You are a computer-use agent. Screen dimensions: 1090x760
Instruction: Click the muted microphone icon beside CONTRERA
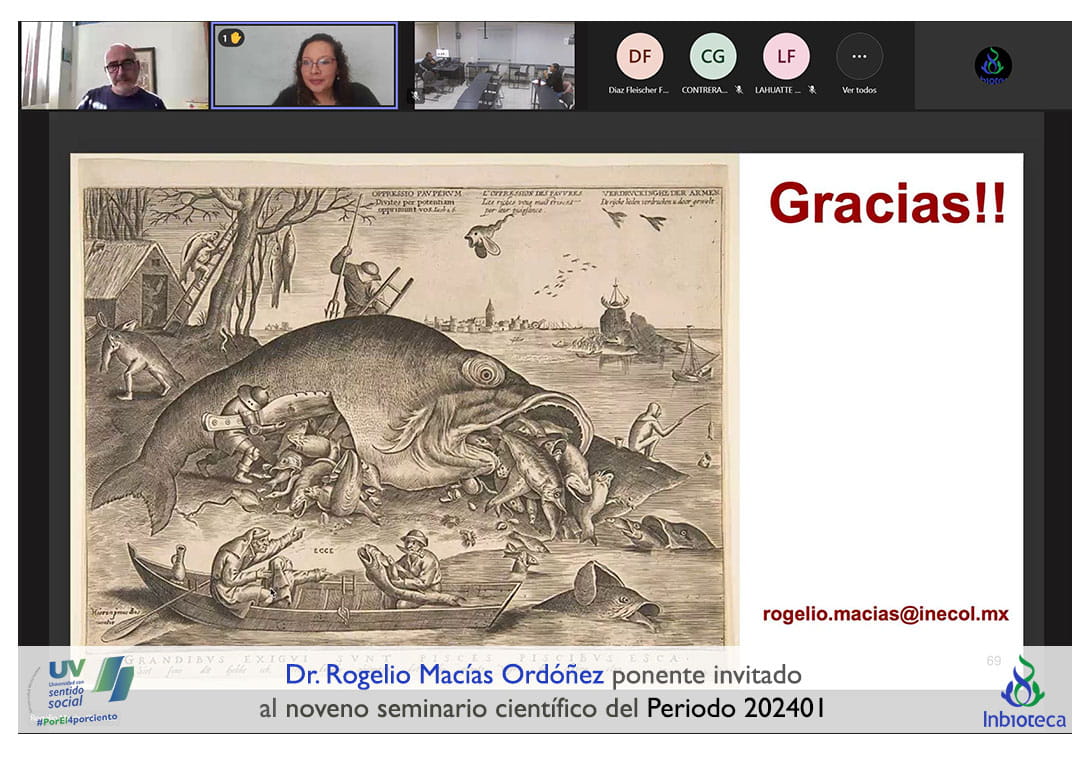coord(739,90)
